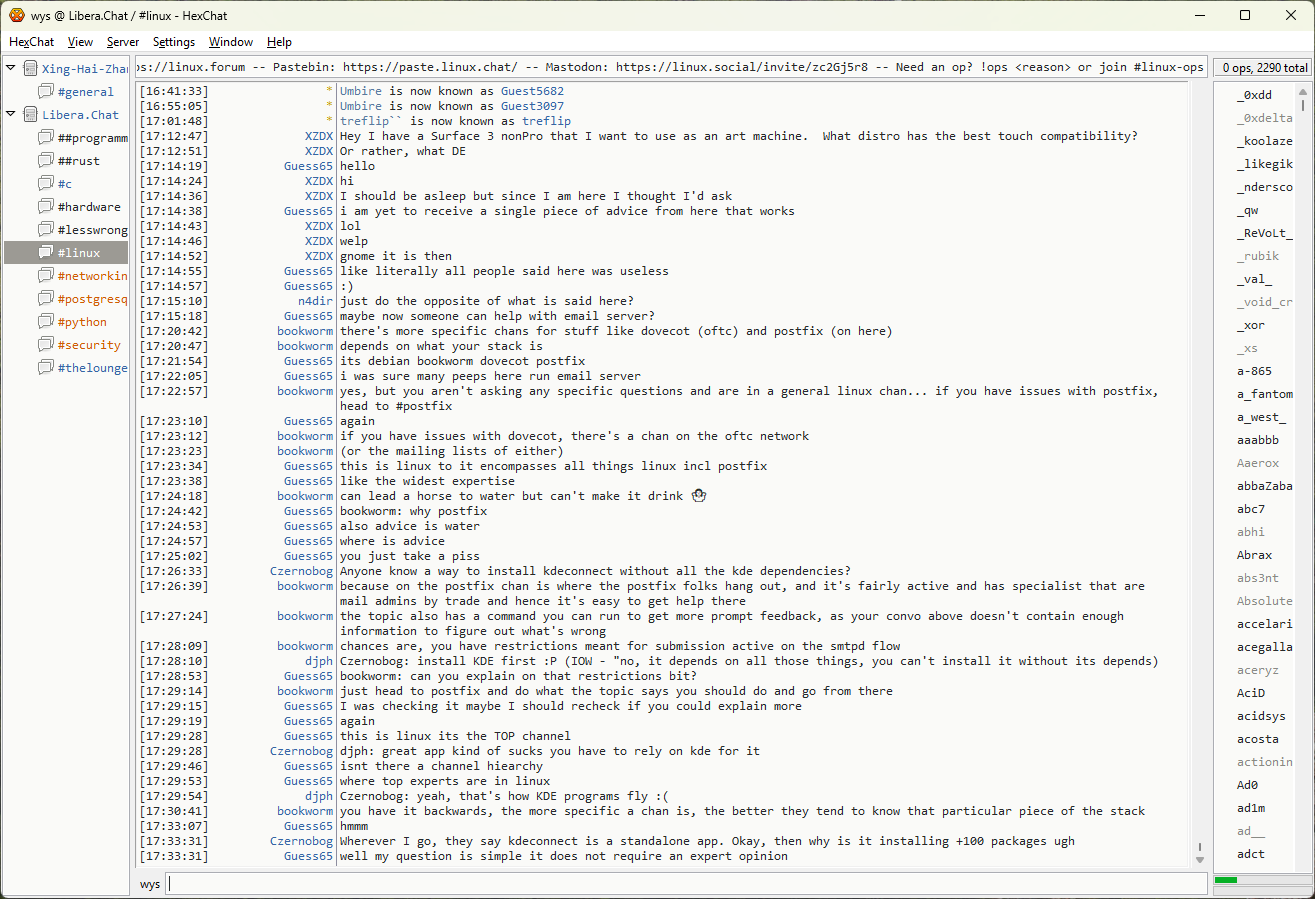1315x899 pixels.
Task: Select user Abrax in user list
Action: 1254,555
